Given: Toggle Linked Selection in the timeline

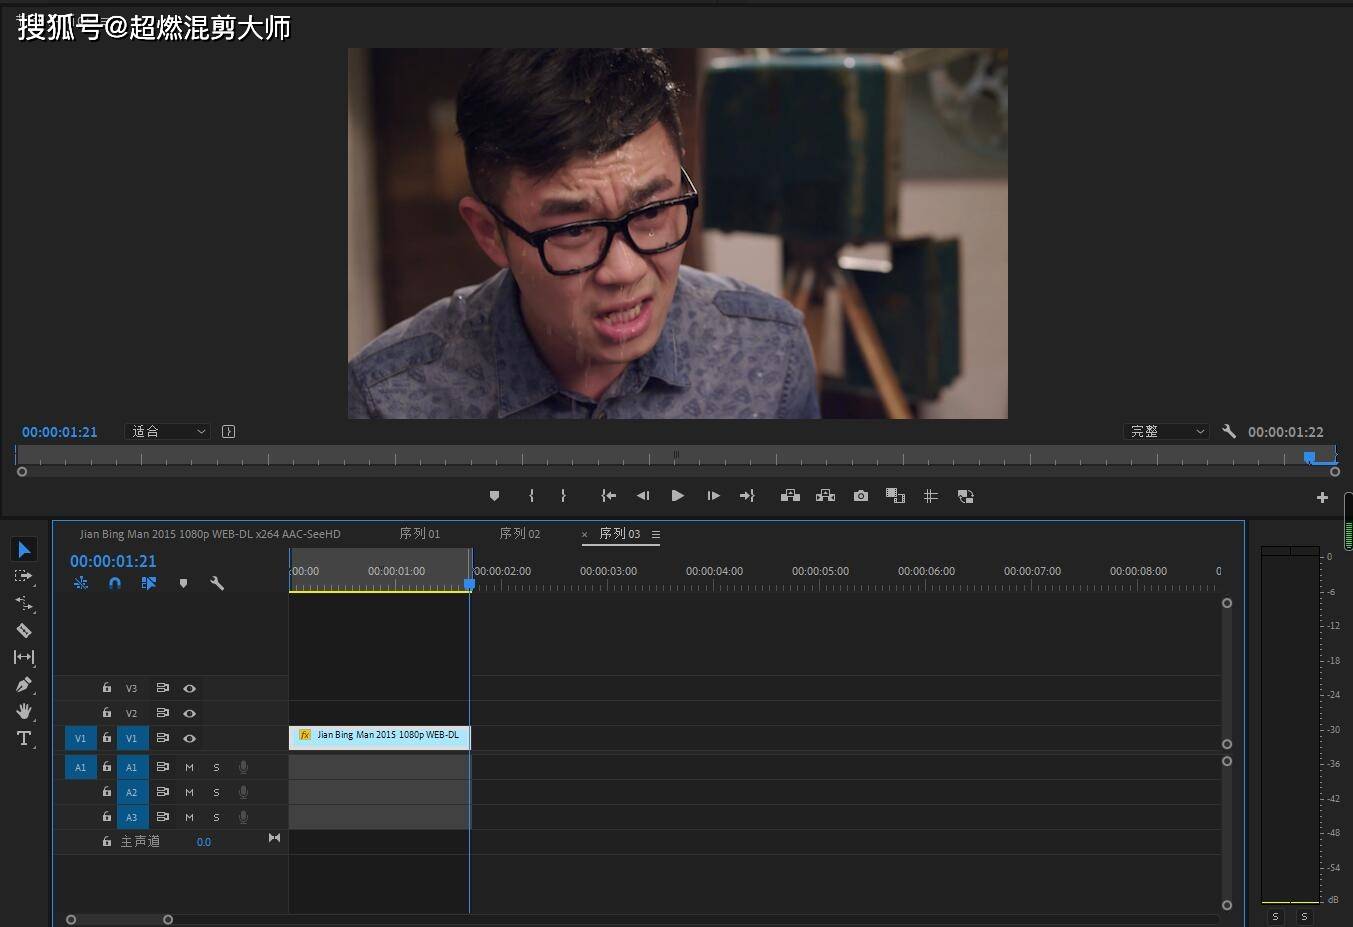Looking at the screenshot, I should pos(149,583).
